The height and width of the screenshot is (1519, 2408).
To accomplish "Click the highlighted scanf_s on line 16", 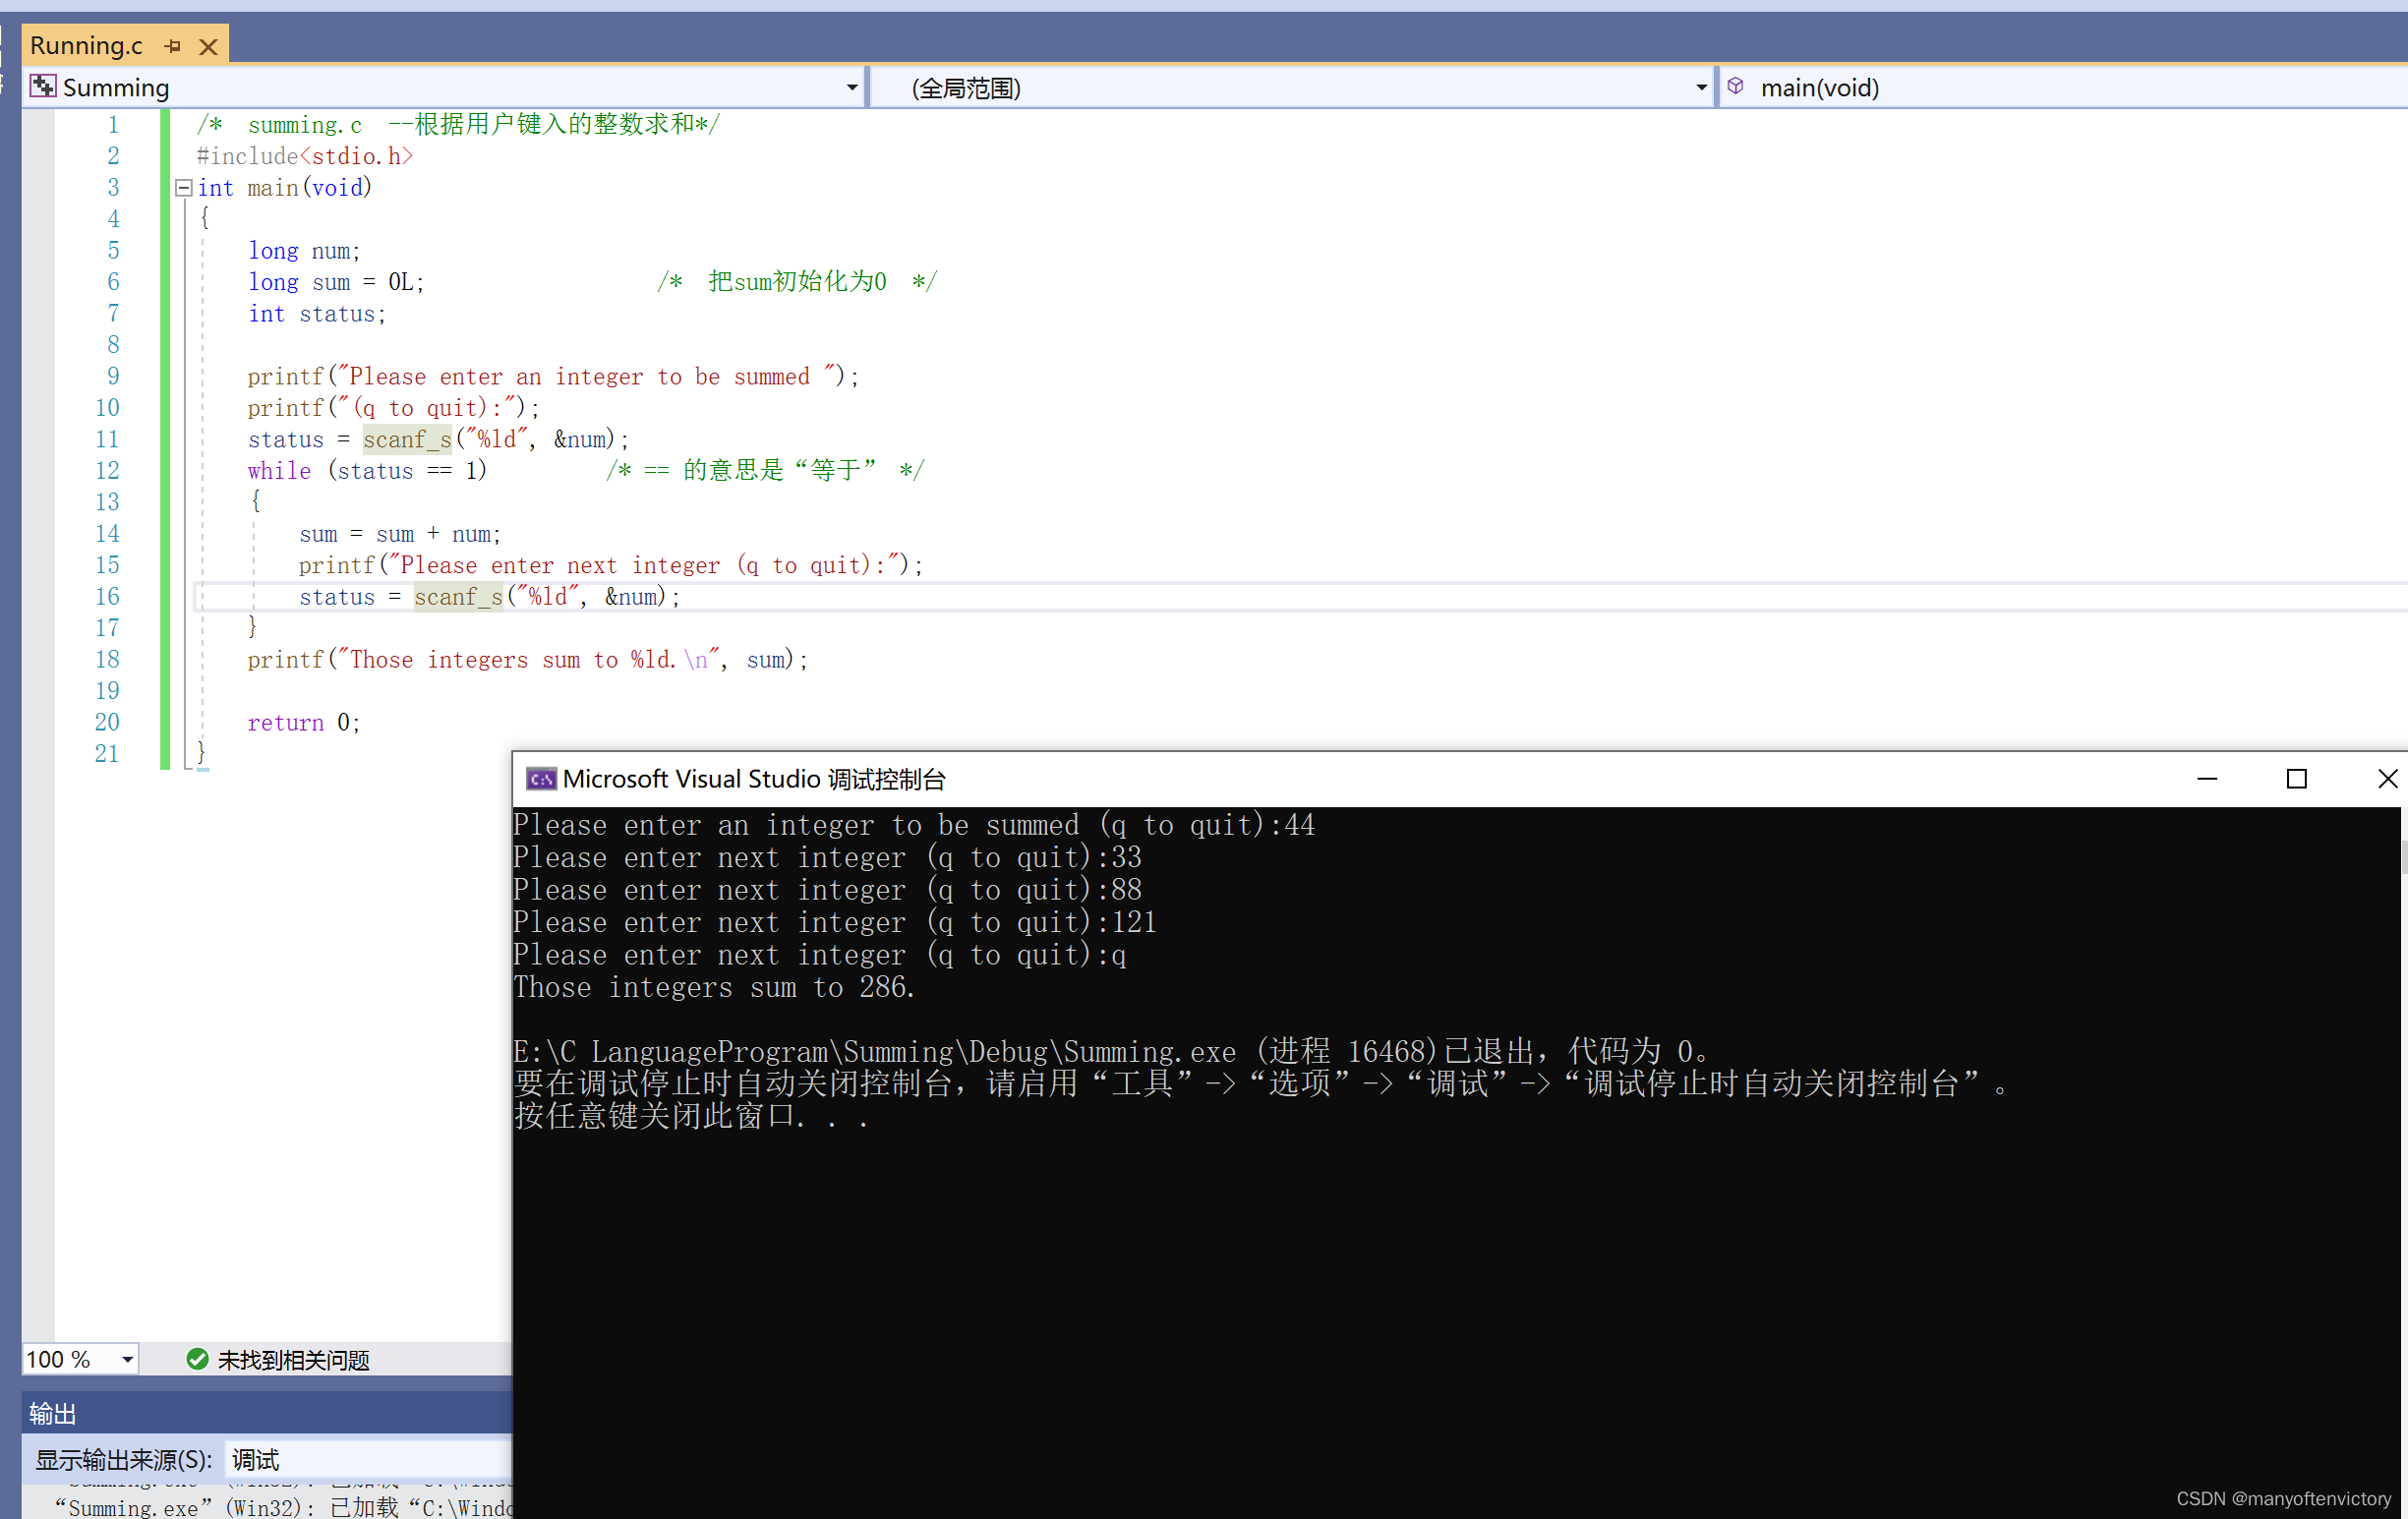I will click(x=459, y=597).
